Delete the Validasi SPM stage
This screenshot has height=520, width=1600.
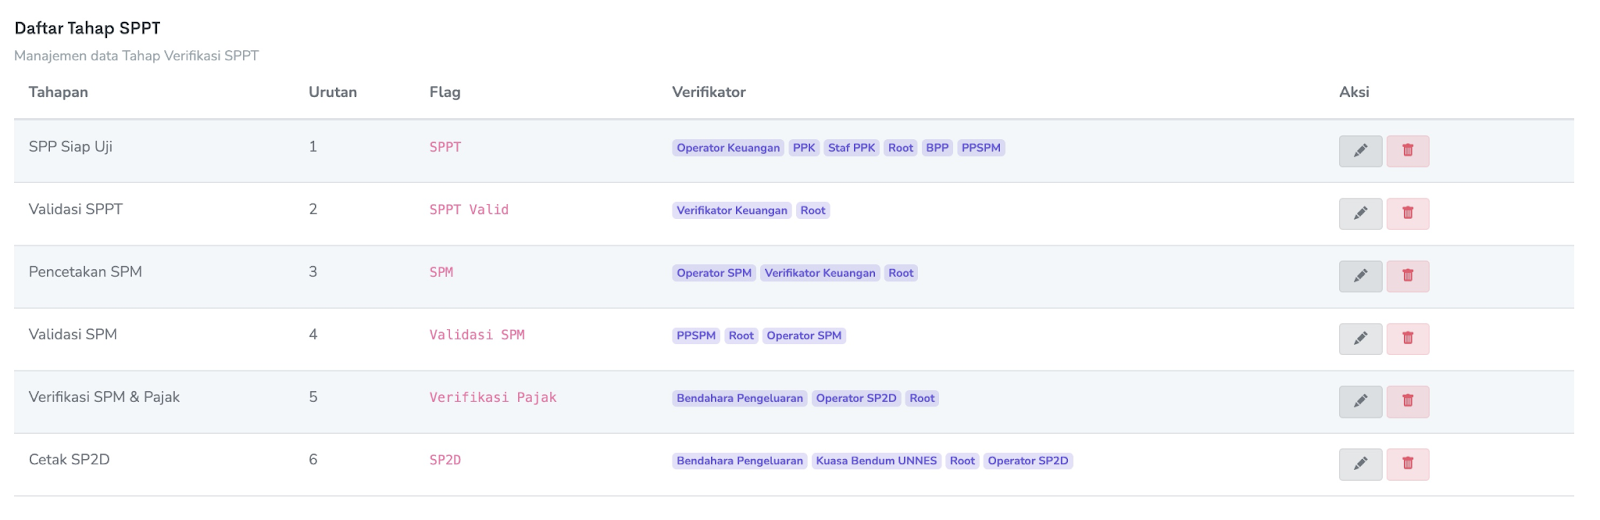1407,338
